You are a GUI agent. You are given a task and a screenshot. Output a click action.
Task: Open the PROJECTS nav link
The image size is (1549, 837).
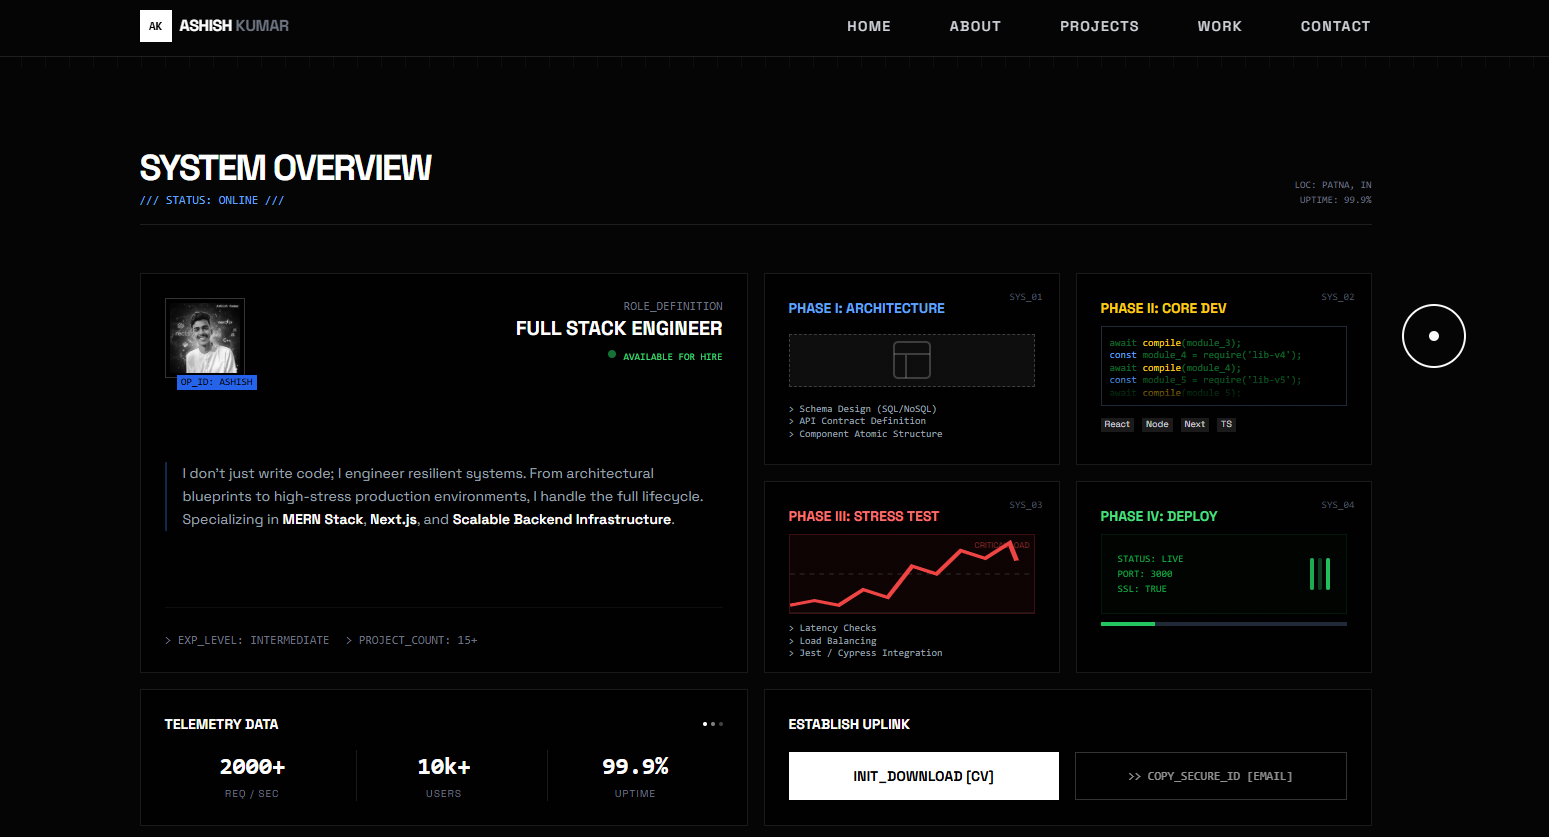pos(1099,26)
